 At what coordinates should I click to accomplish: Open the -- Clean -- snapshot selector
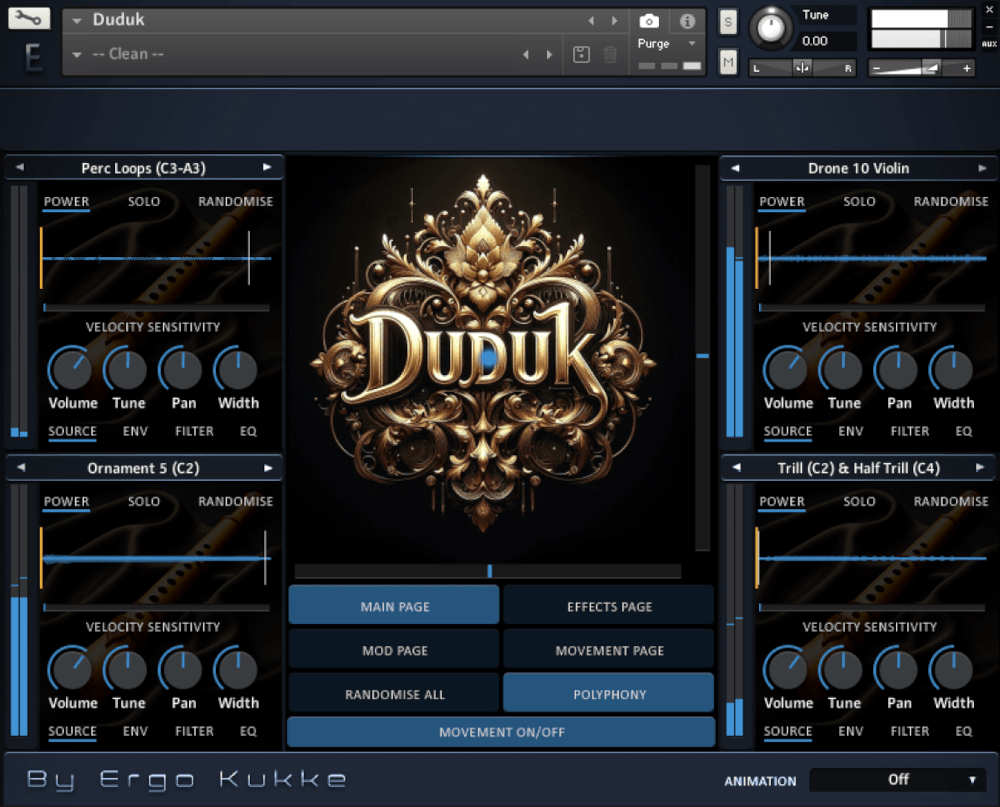coord(130,54)
